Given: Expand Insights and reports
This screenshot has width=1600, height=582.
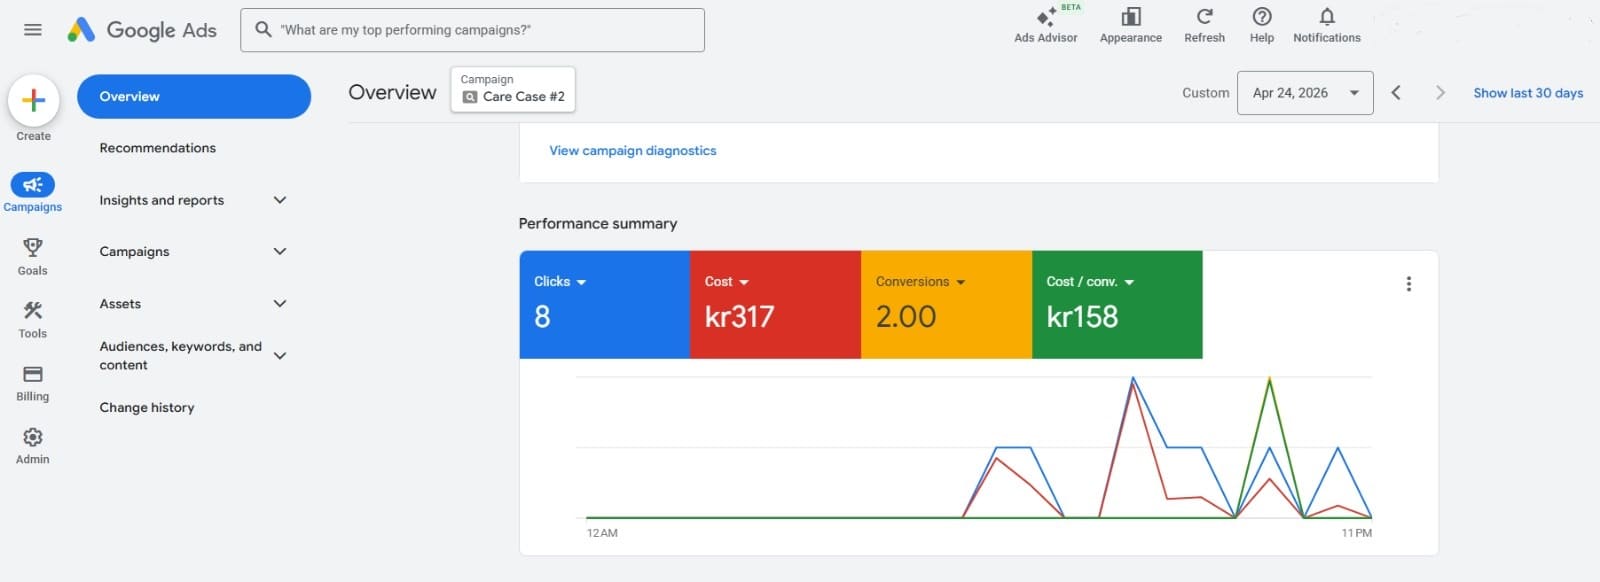Looking at the screenshot, I should [x=280, y=200].
